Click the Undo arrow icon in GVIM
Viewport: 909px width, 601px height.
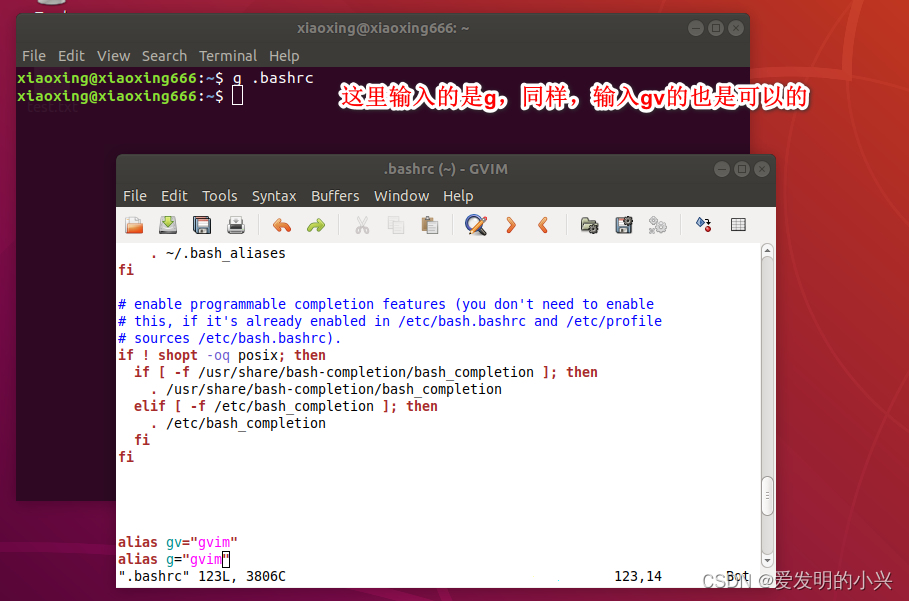tap(282, 225)
